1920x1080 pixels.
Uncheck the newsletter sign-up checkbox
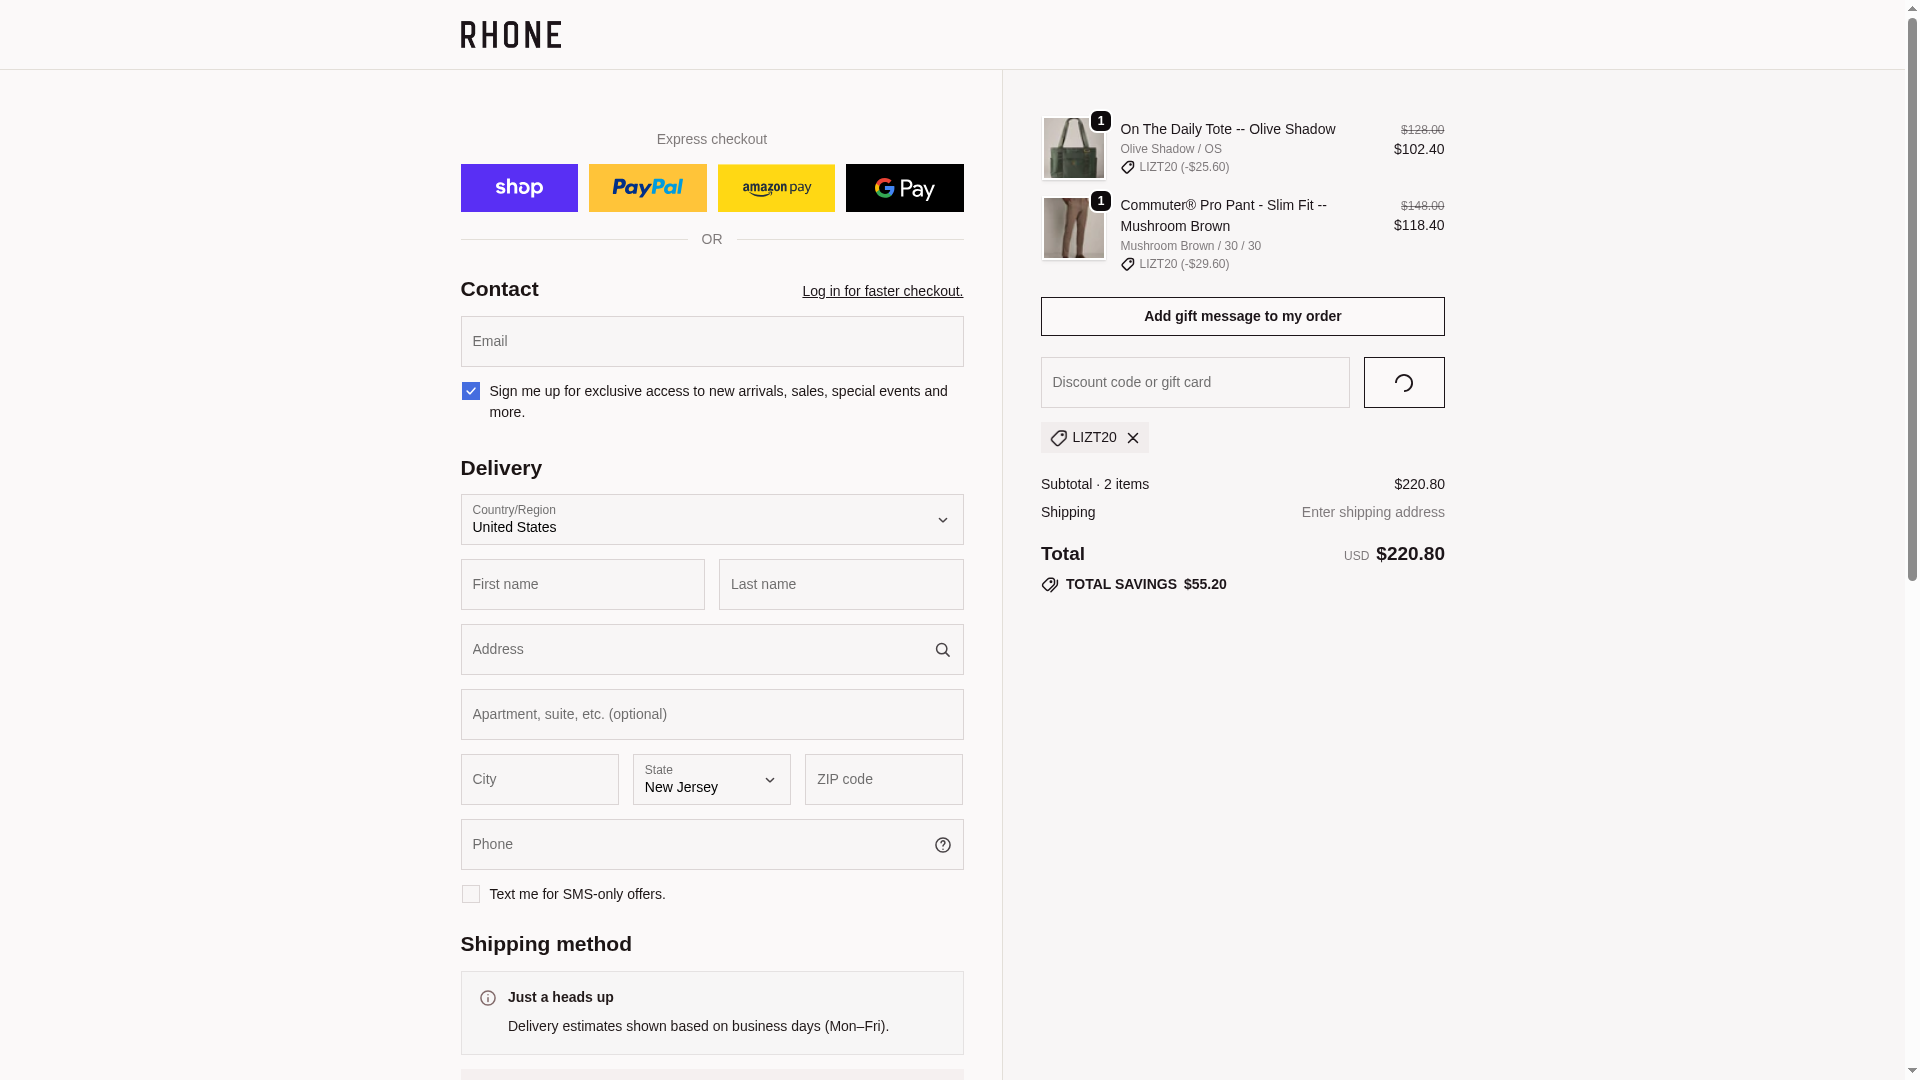[x=471, y=391]
